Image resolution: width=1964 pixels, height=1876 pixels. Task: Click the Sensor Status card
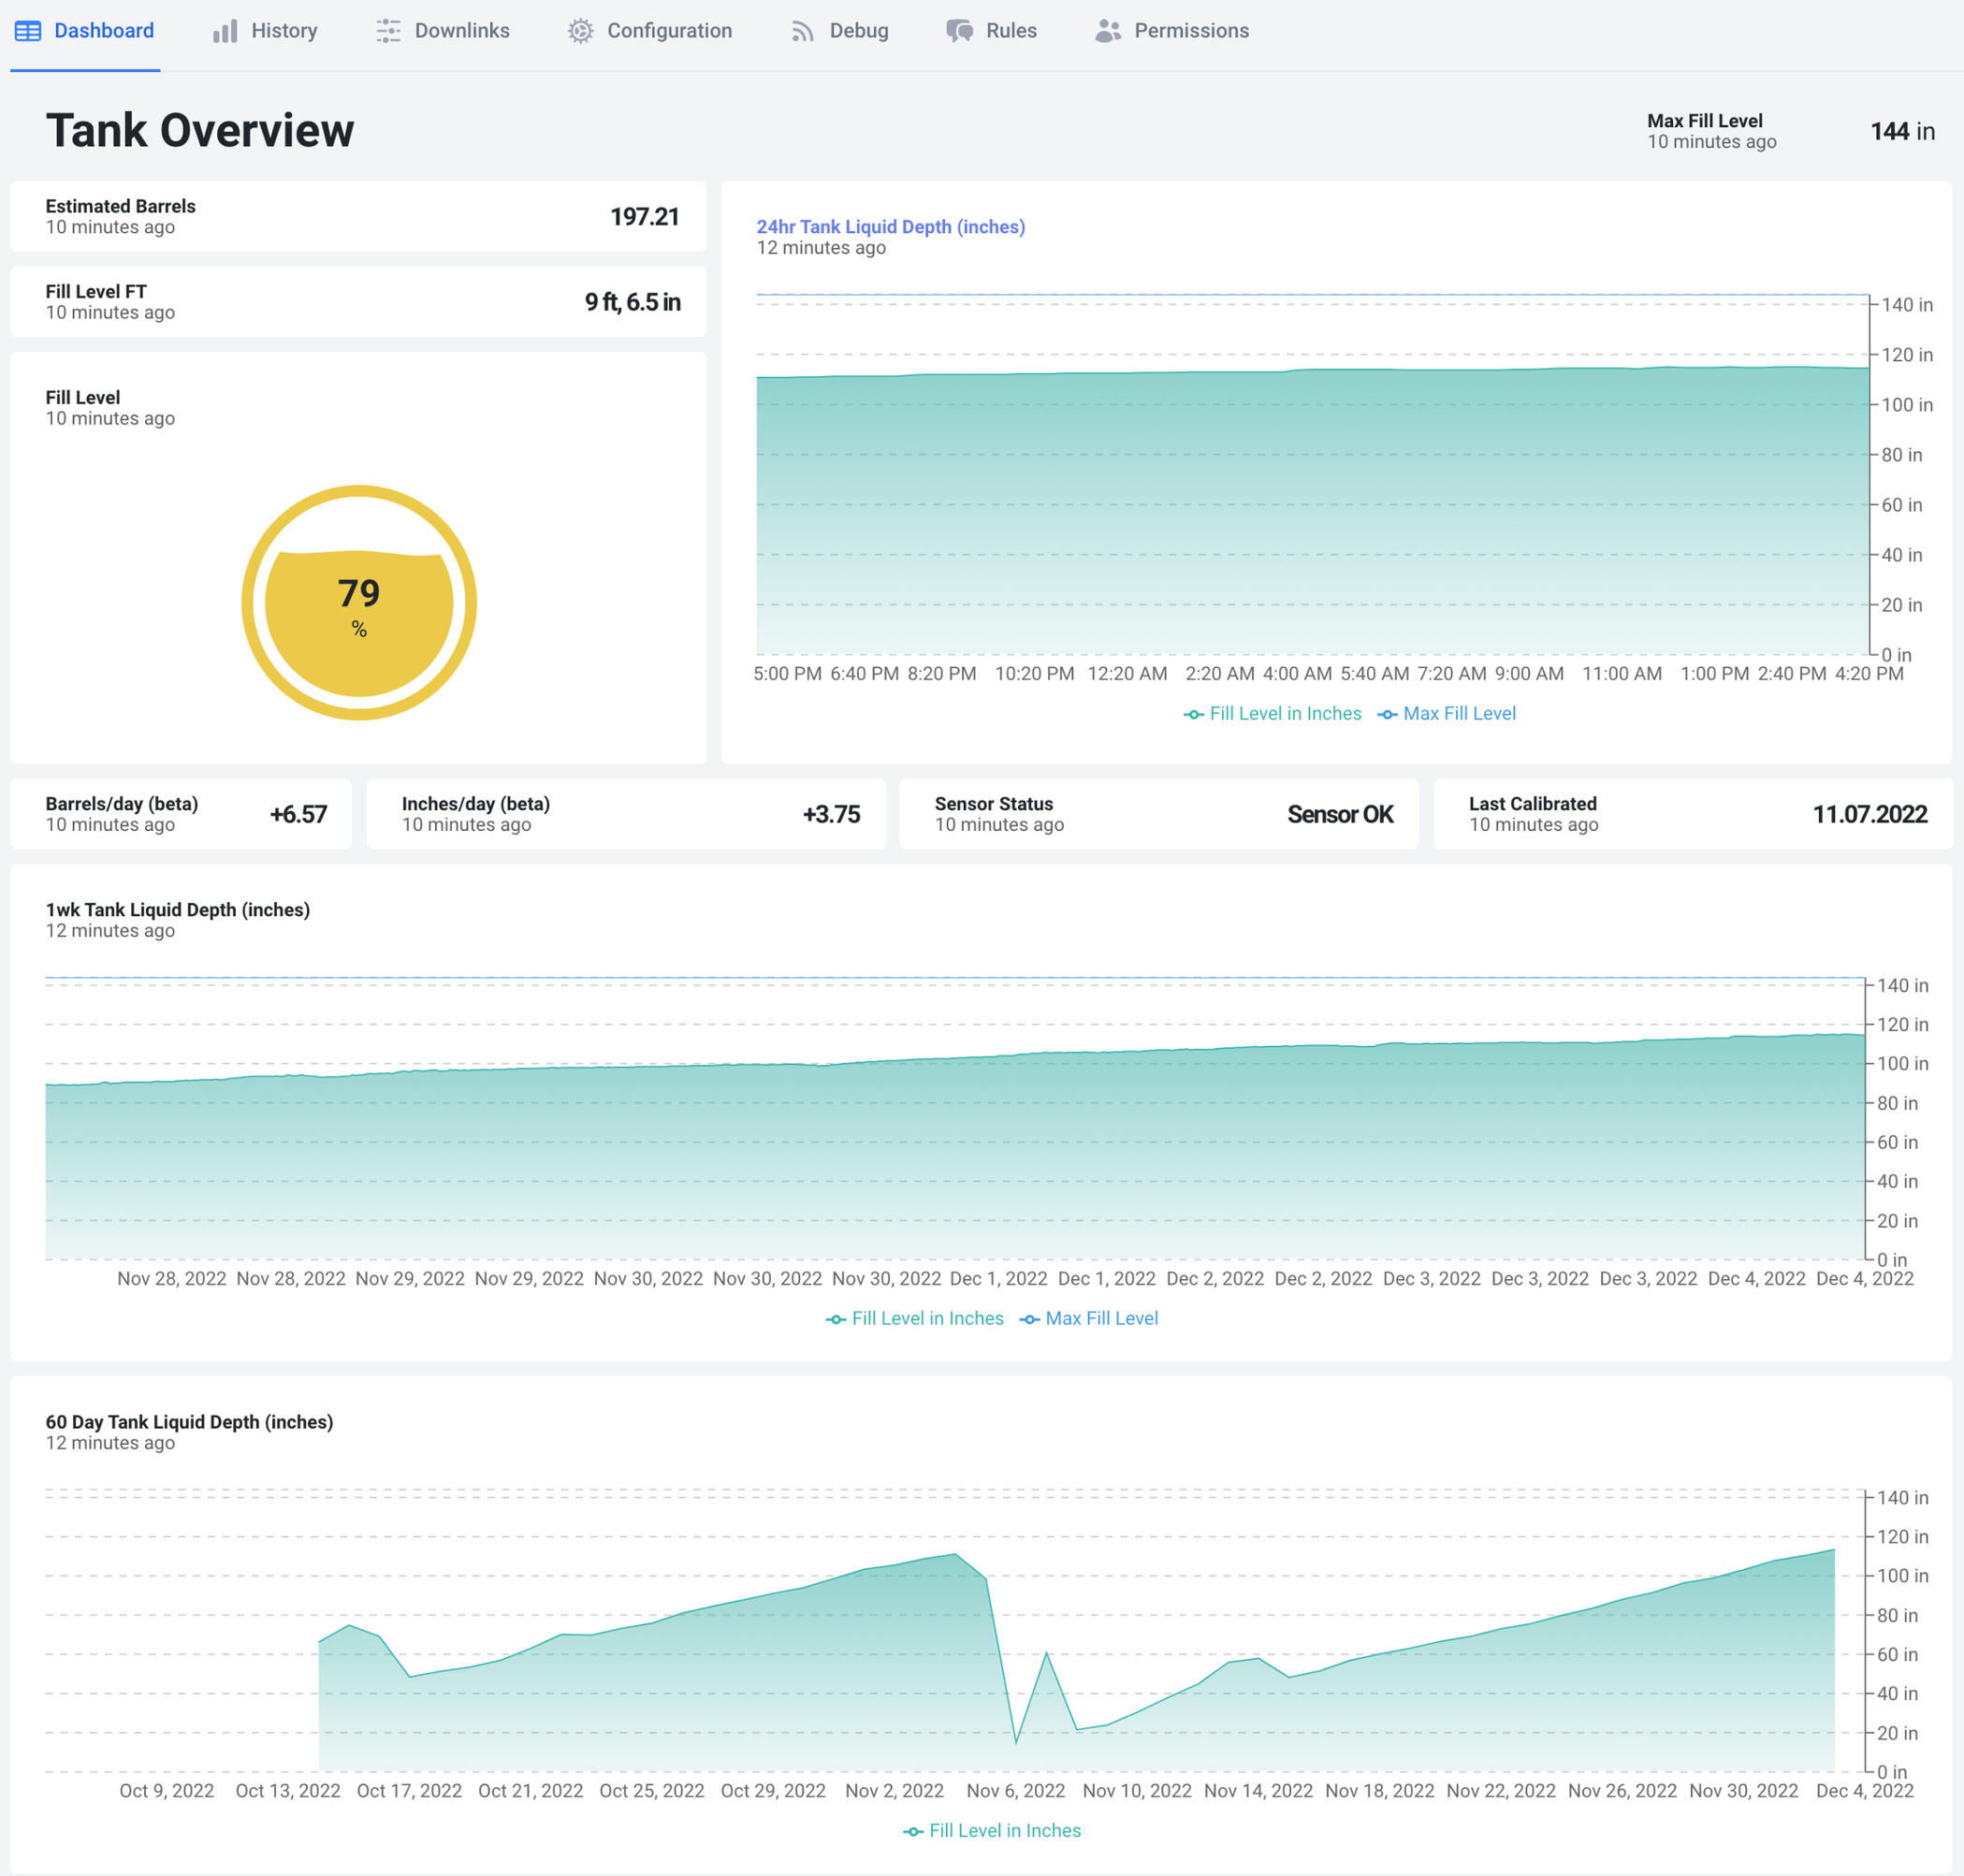coord(1158,814)
